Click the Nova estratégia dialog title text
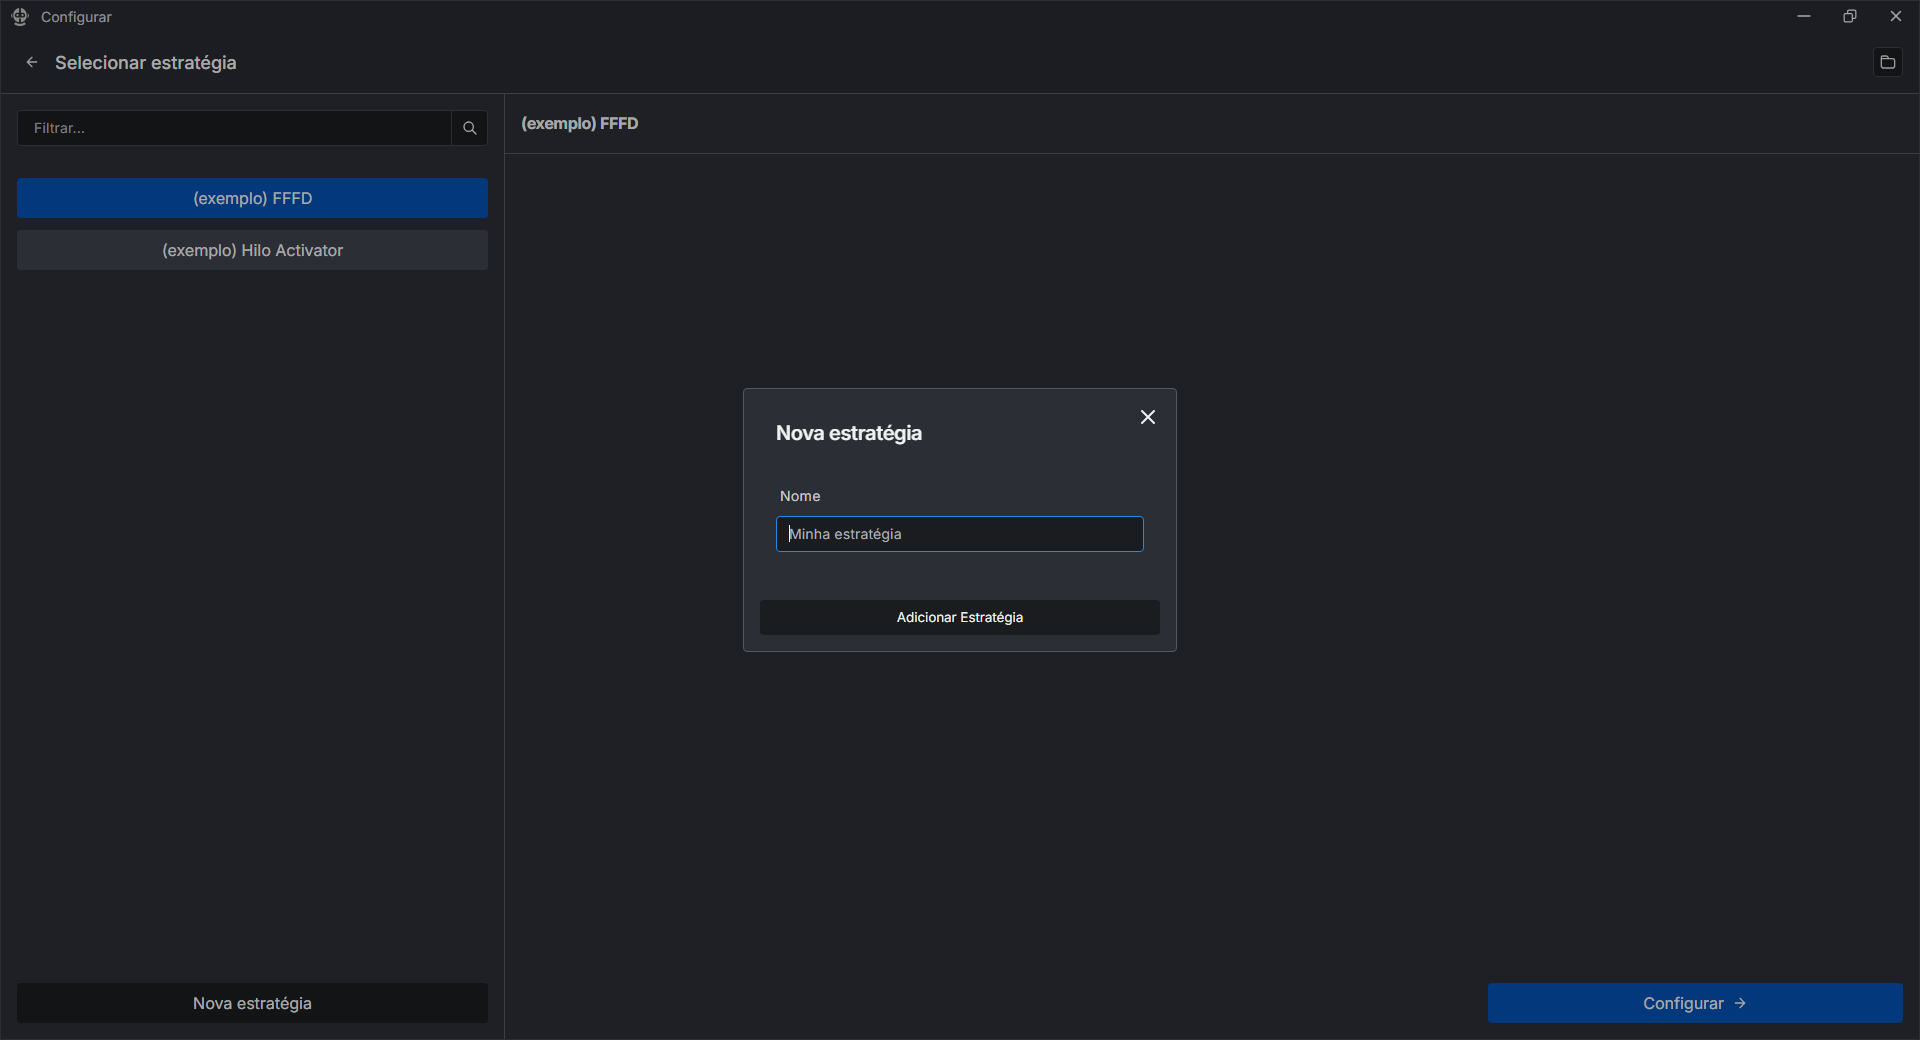1920x1040 pixels. (848, 433)
